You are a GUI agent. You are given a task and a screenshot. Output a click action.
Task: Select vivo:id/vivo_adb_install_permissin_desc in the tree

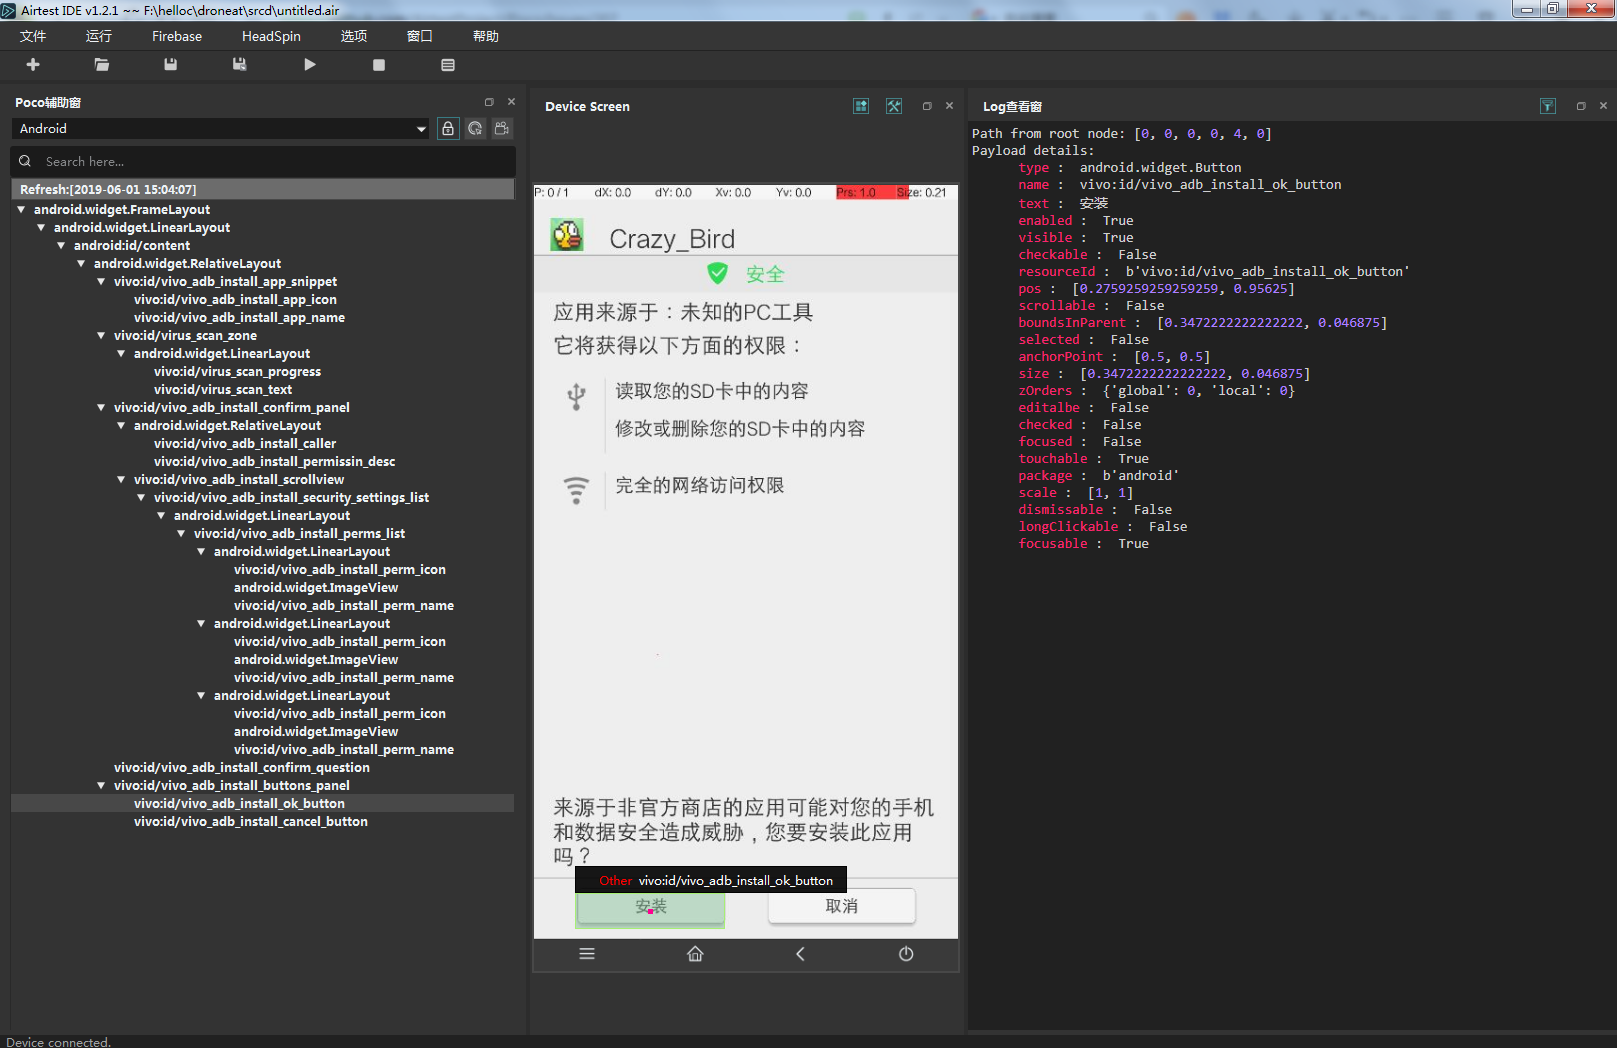[274, 462]
